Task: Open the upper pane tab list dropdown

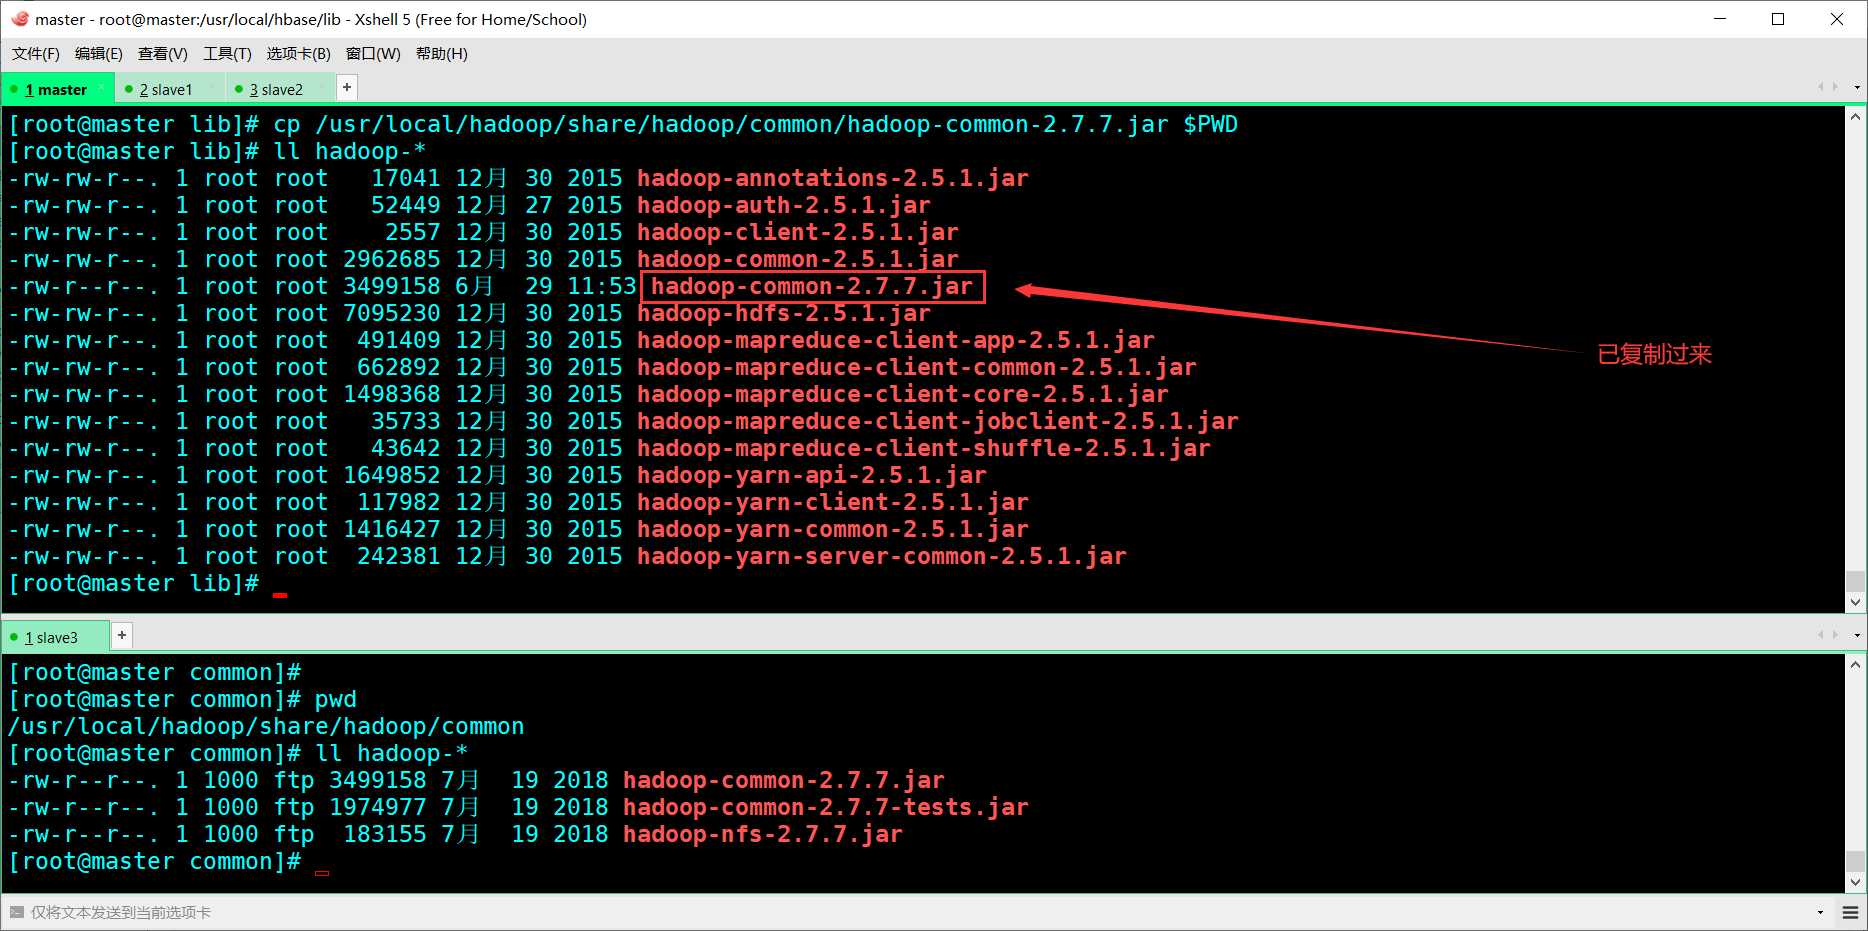Action: click(1857, 88)
